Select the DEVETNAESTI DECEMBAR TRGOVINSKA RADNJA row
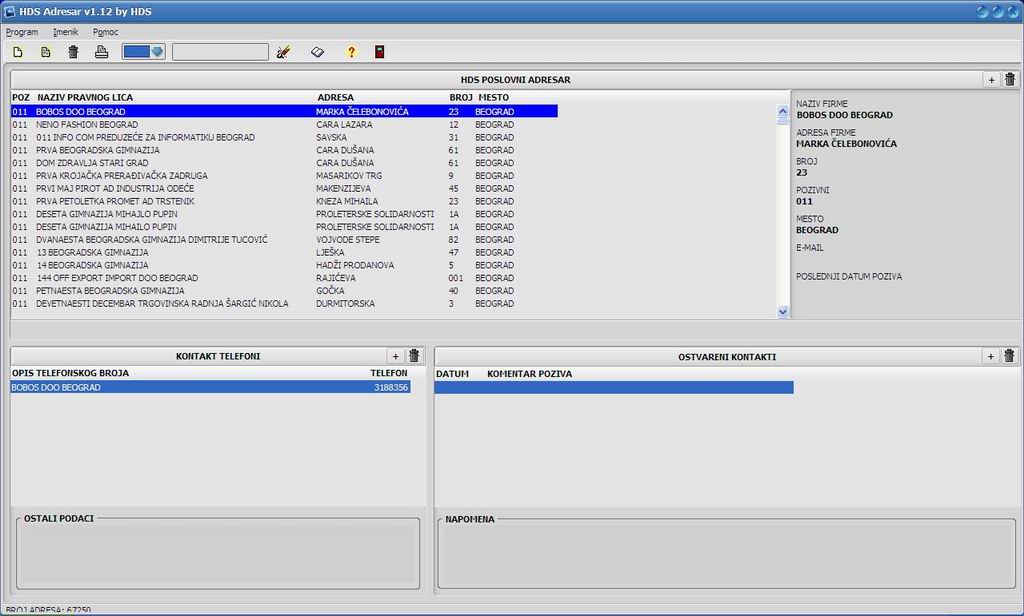This screenshot has width=1024, height=616. pos(284,304)
